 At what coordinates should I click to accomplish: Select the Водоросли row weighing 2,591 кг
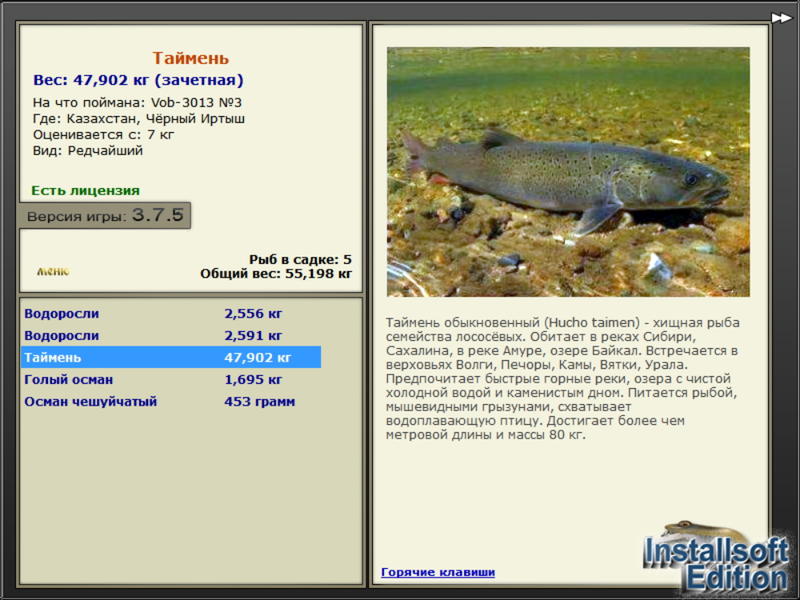[171, 335]
